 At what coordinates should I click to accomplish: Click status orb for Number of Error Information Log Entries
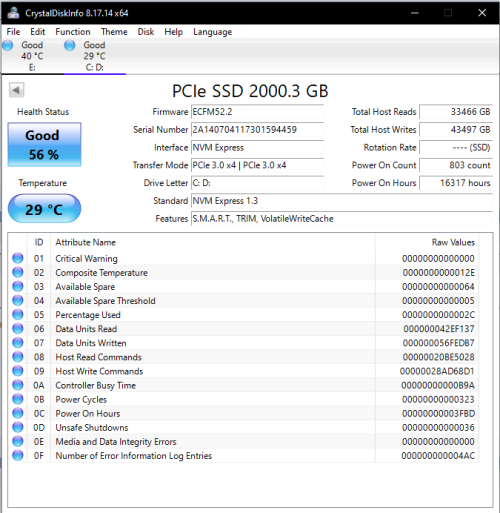(18, 455)
